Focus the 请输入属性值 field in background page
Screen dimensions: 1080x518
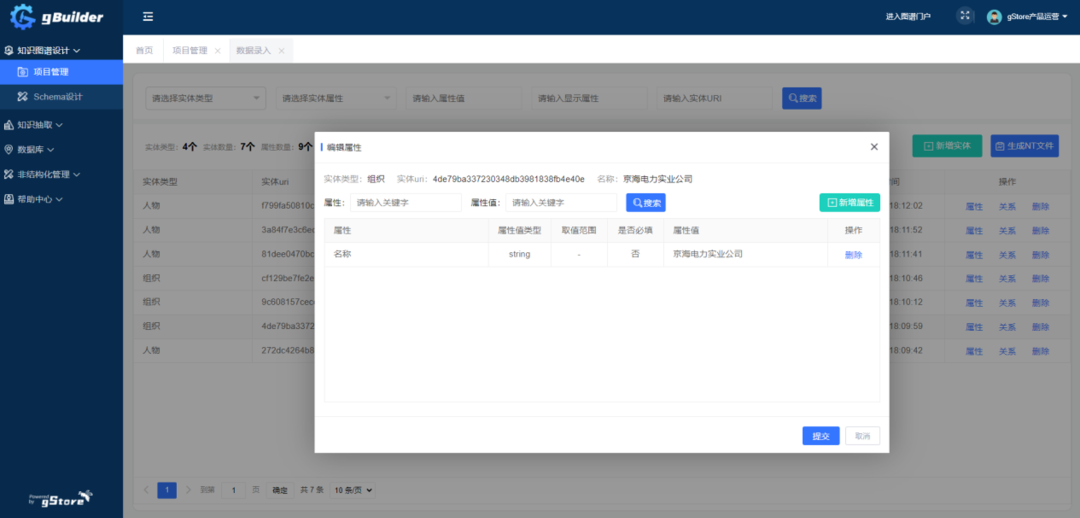tap(464, 99)
